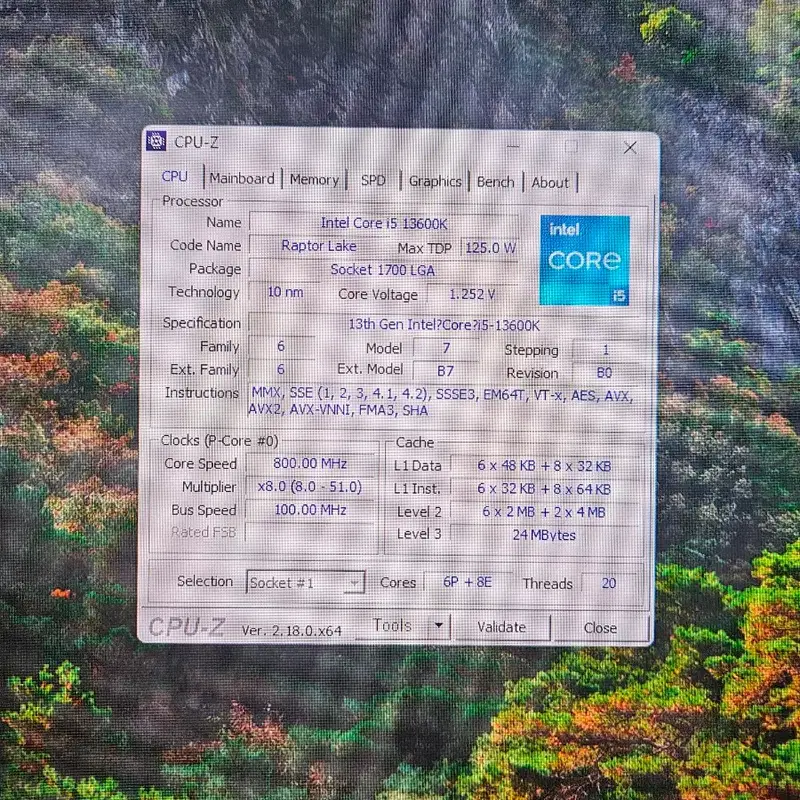The width and height of the screenshot is (800, 800).
Task: Click the L1 Data 6 x 48 KB value
Action: pos(544,466)
